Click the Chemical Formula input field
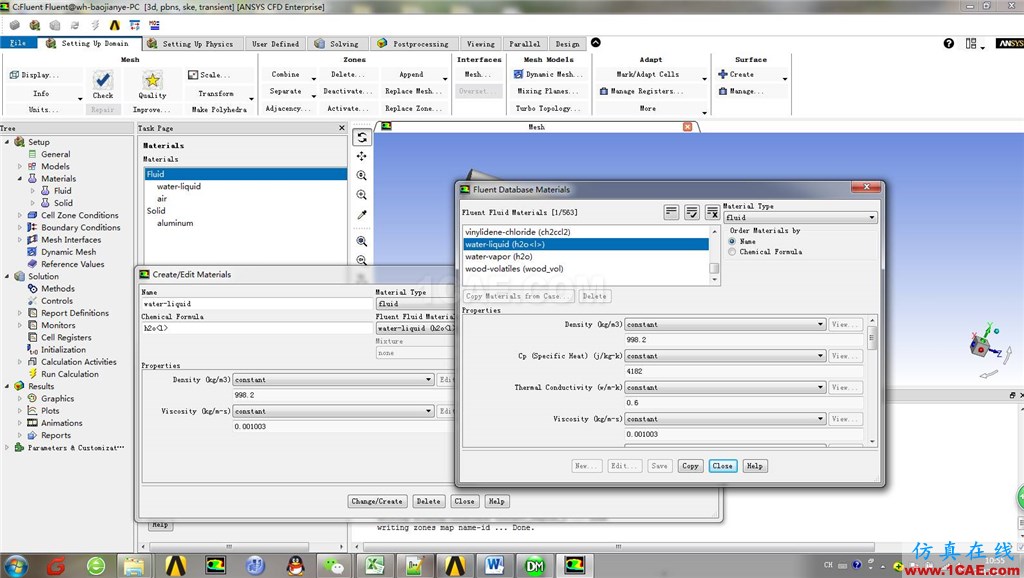Viewport: 1024px width, 578px height. [257, 328]
